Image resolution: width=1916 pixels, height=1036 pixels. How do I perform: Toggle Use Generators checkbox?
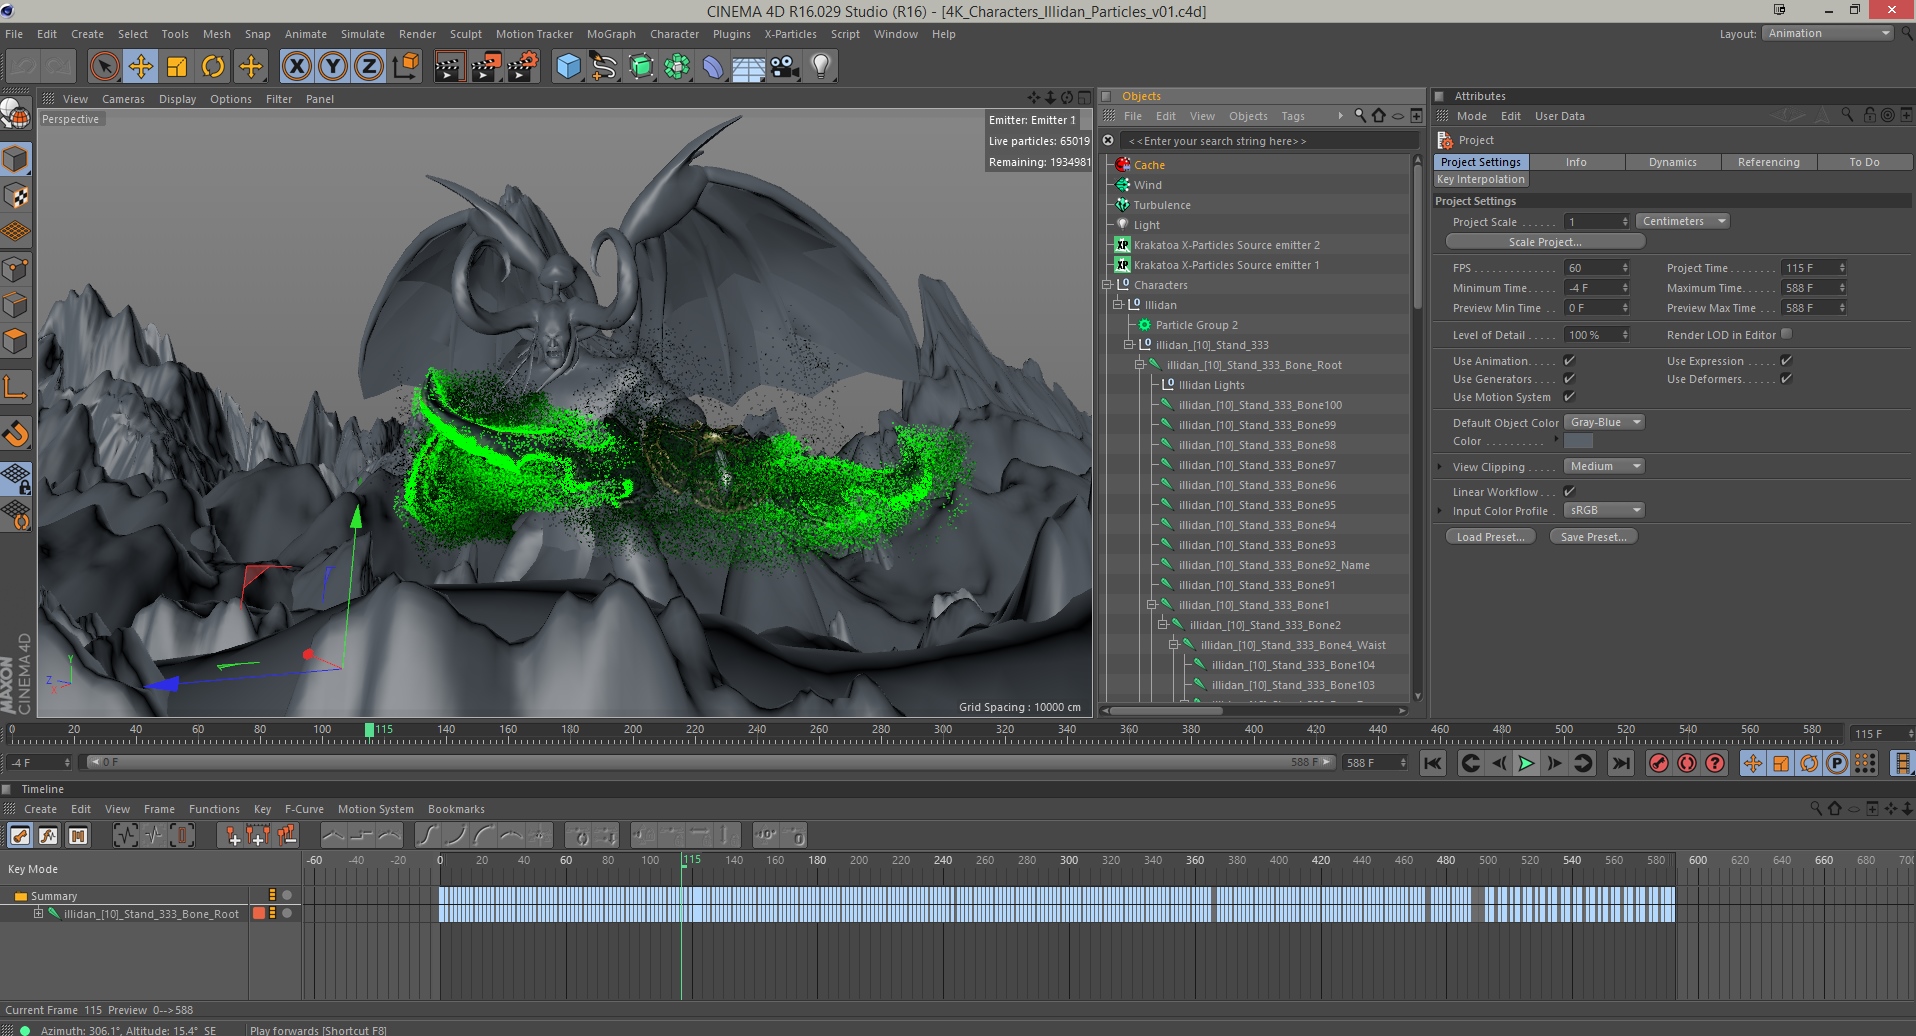1569,379
